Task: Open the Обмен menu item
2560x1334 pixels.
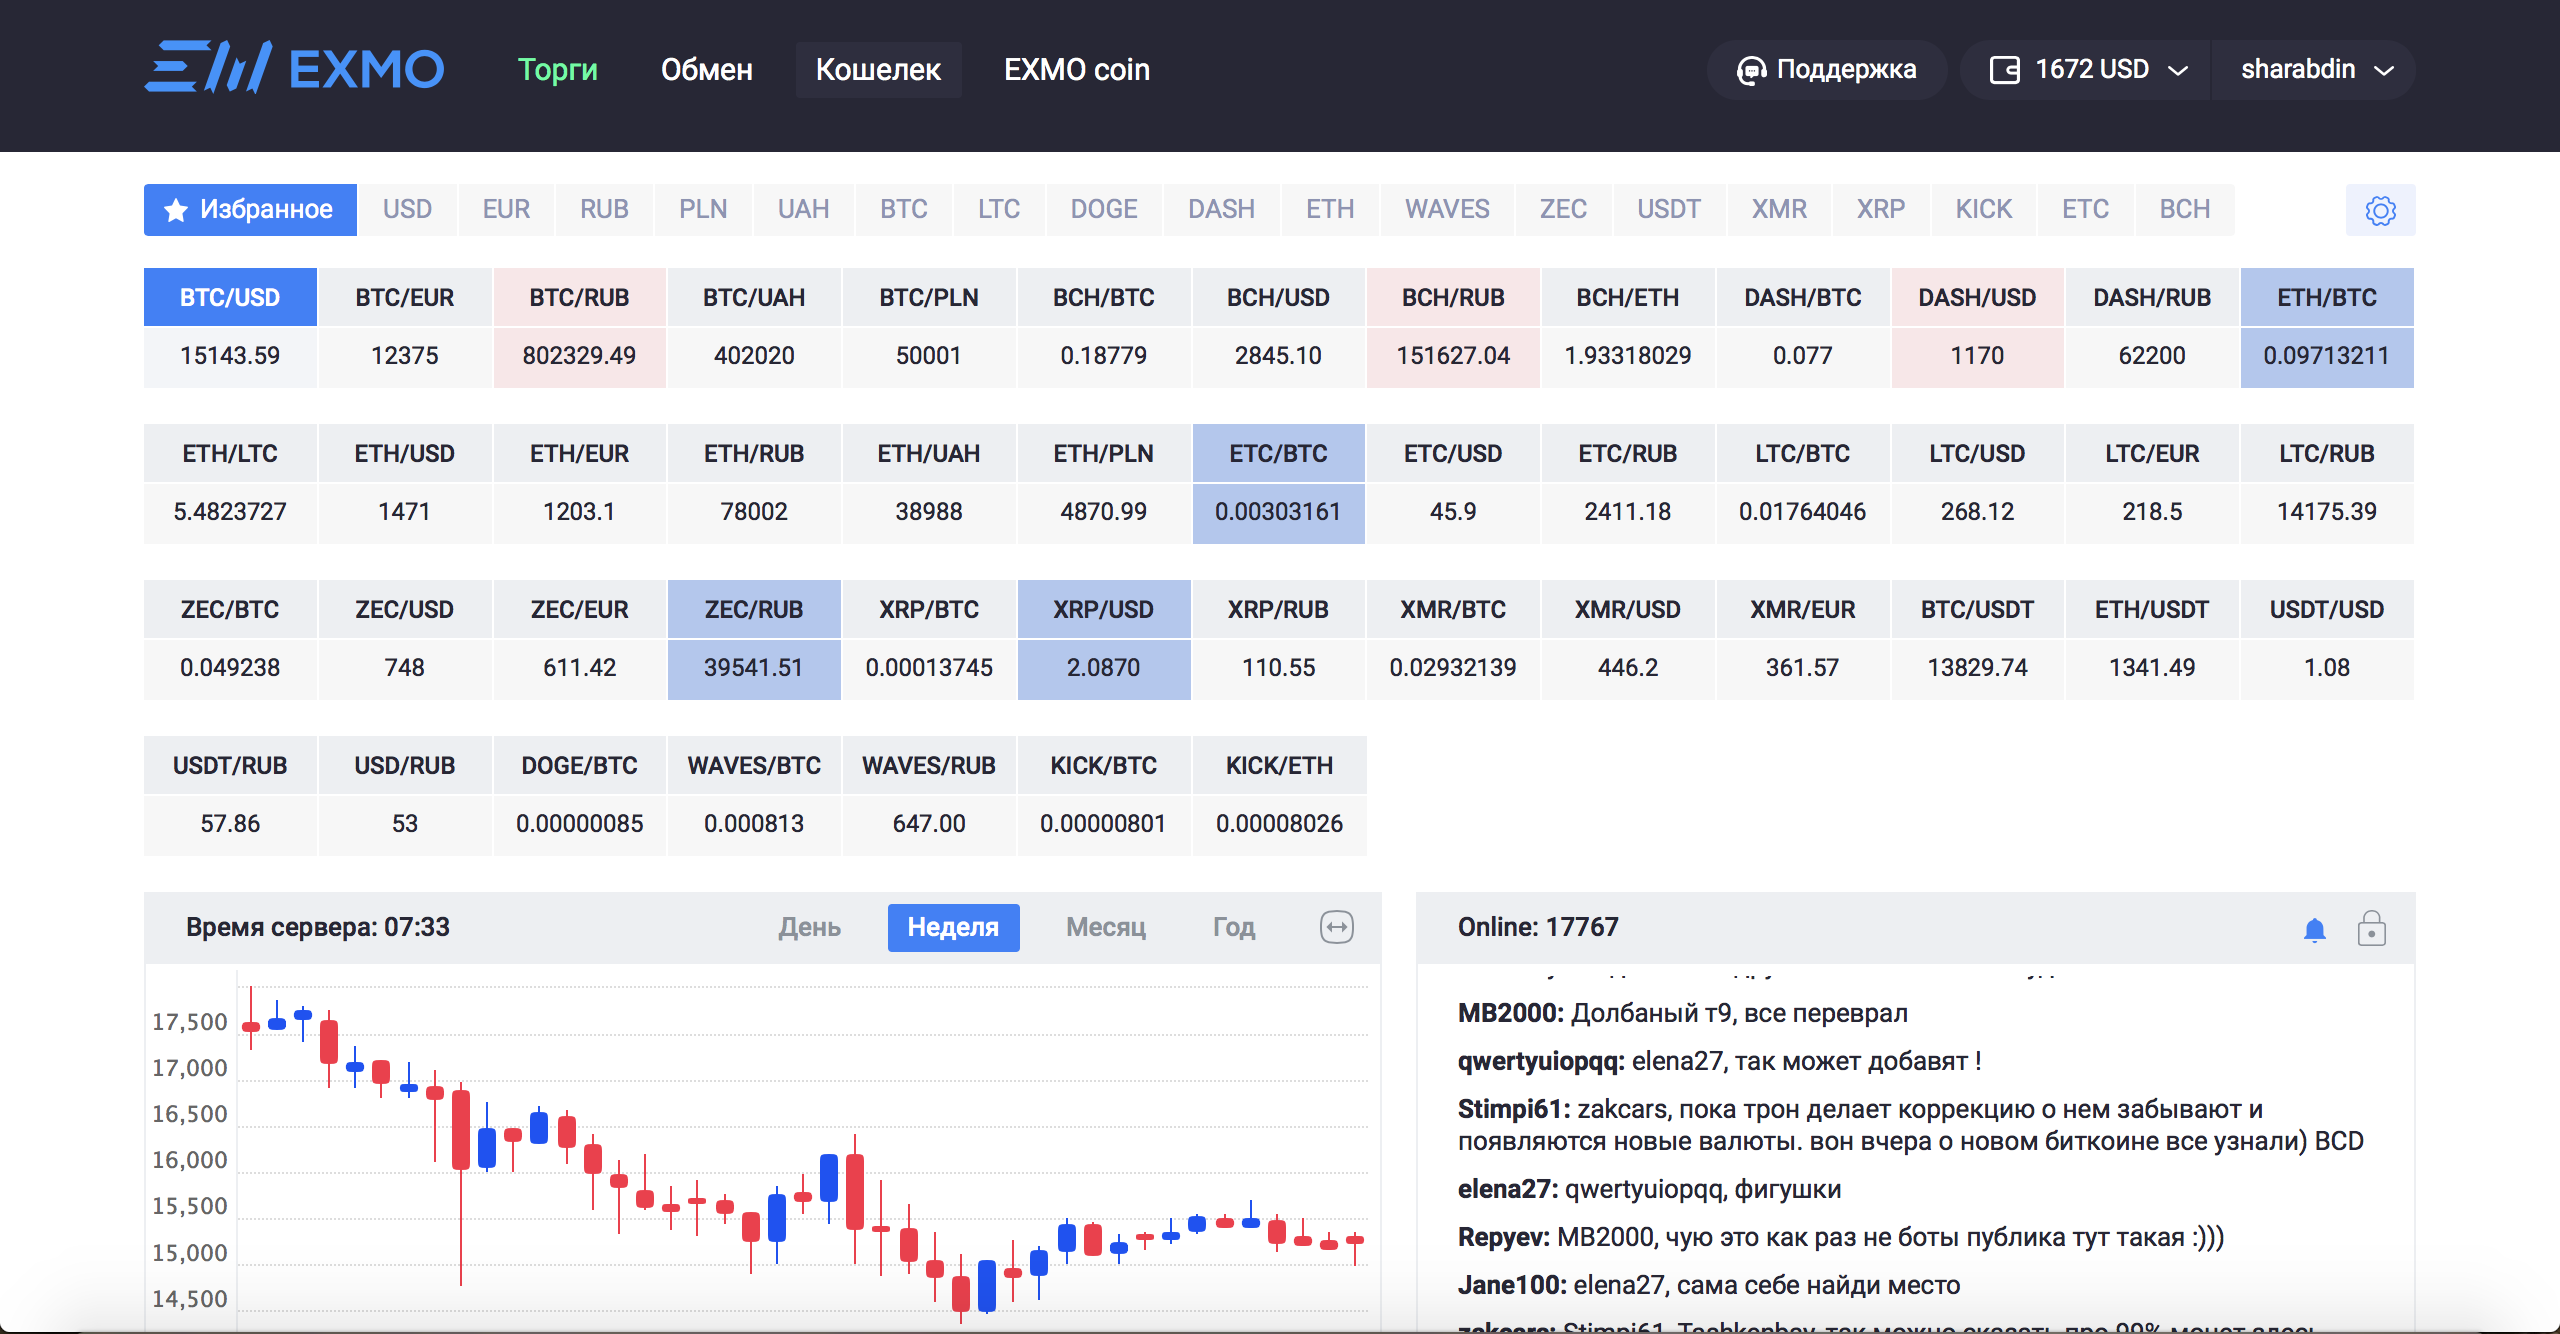Action: click(706, 69)
